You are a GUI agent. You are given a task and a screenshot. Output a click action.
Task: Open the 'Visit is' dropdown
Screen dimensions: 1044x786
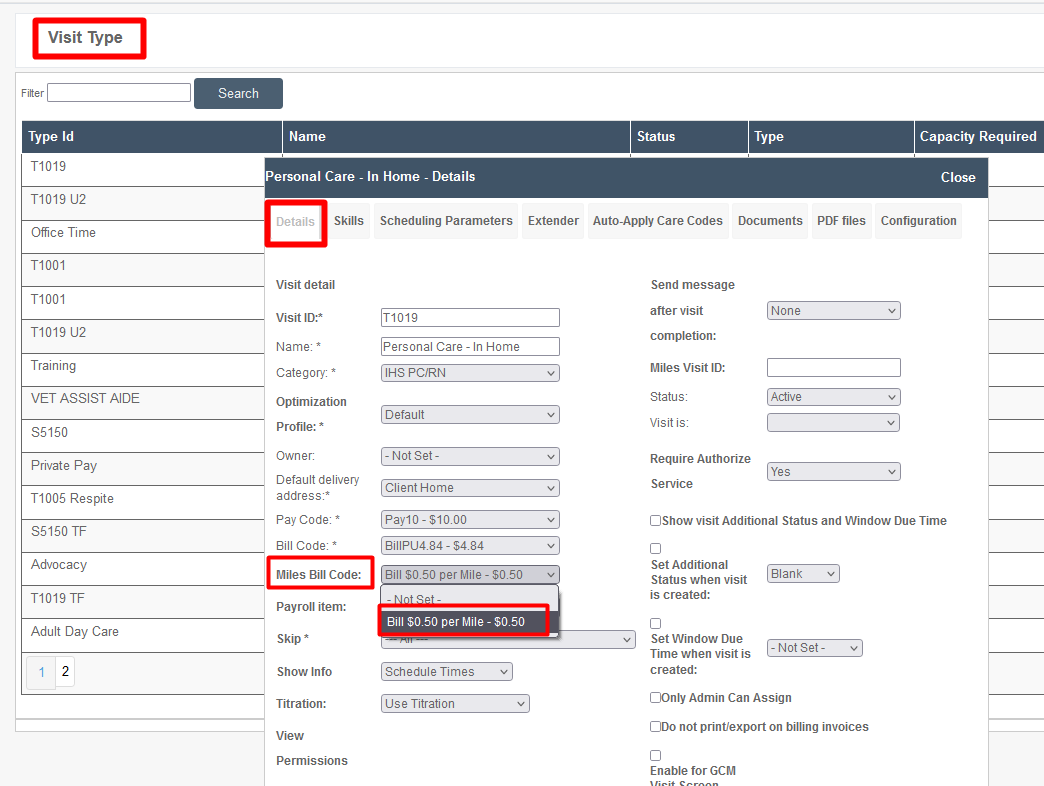tap(834, 423)
